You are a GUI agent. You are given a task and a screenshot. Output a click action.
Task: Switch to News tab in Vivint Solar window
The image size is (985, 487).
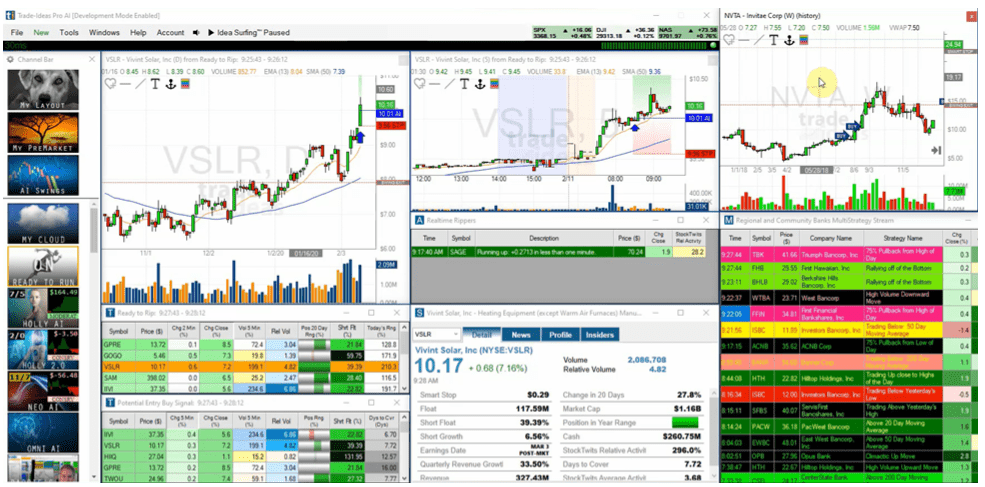click(x=521, y=335)
